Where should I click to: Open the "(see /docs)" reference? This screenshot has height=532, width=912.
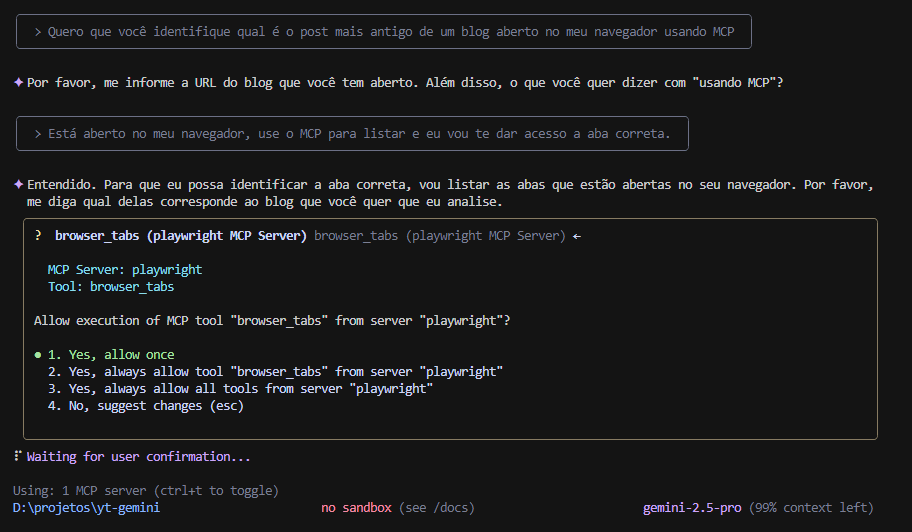pyautogui.click(x=437, y=508)
